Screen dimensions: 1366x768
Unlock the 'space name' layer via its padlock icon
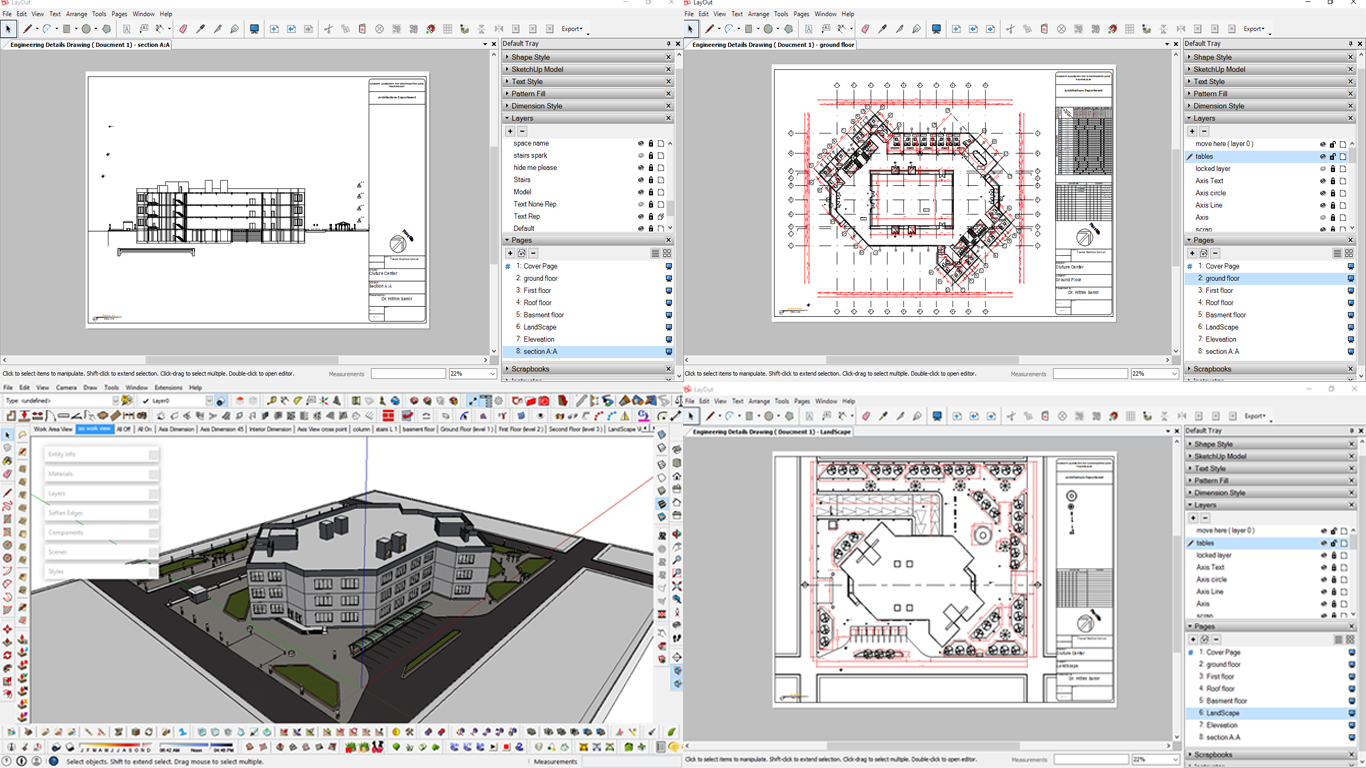pyautogui.click(x=651, y=144)
